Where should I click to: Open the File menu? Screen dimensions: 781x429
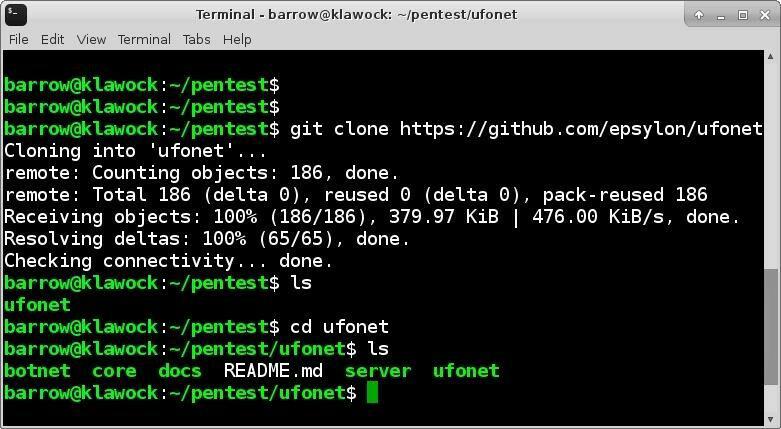(18, 39)
